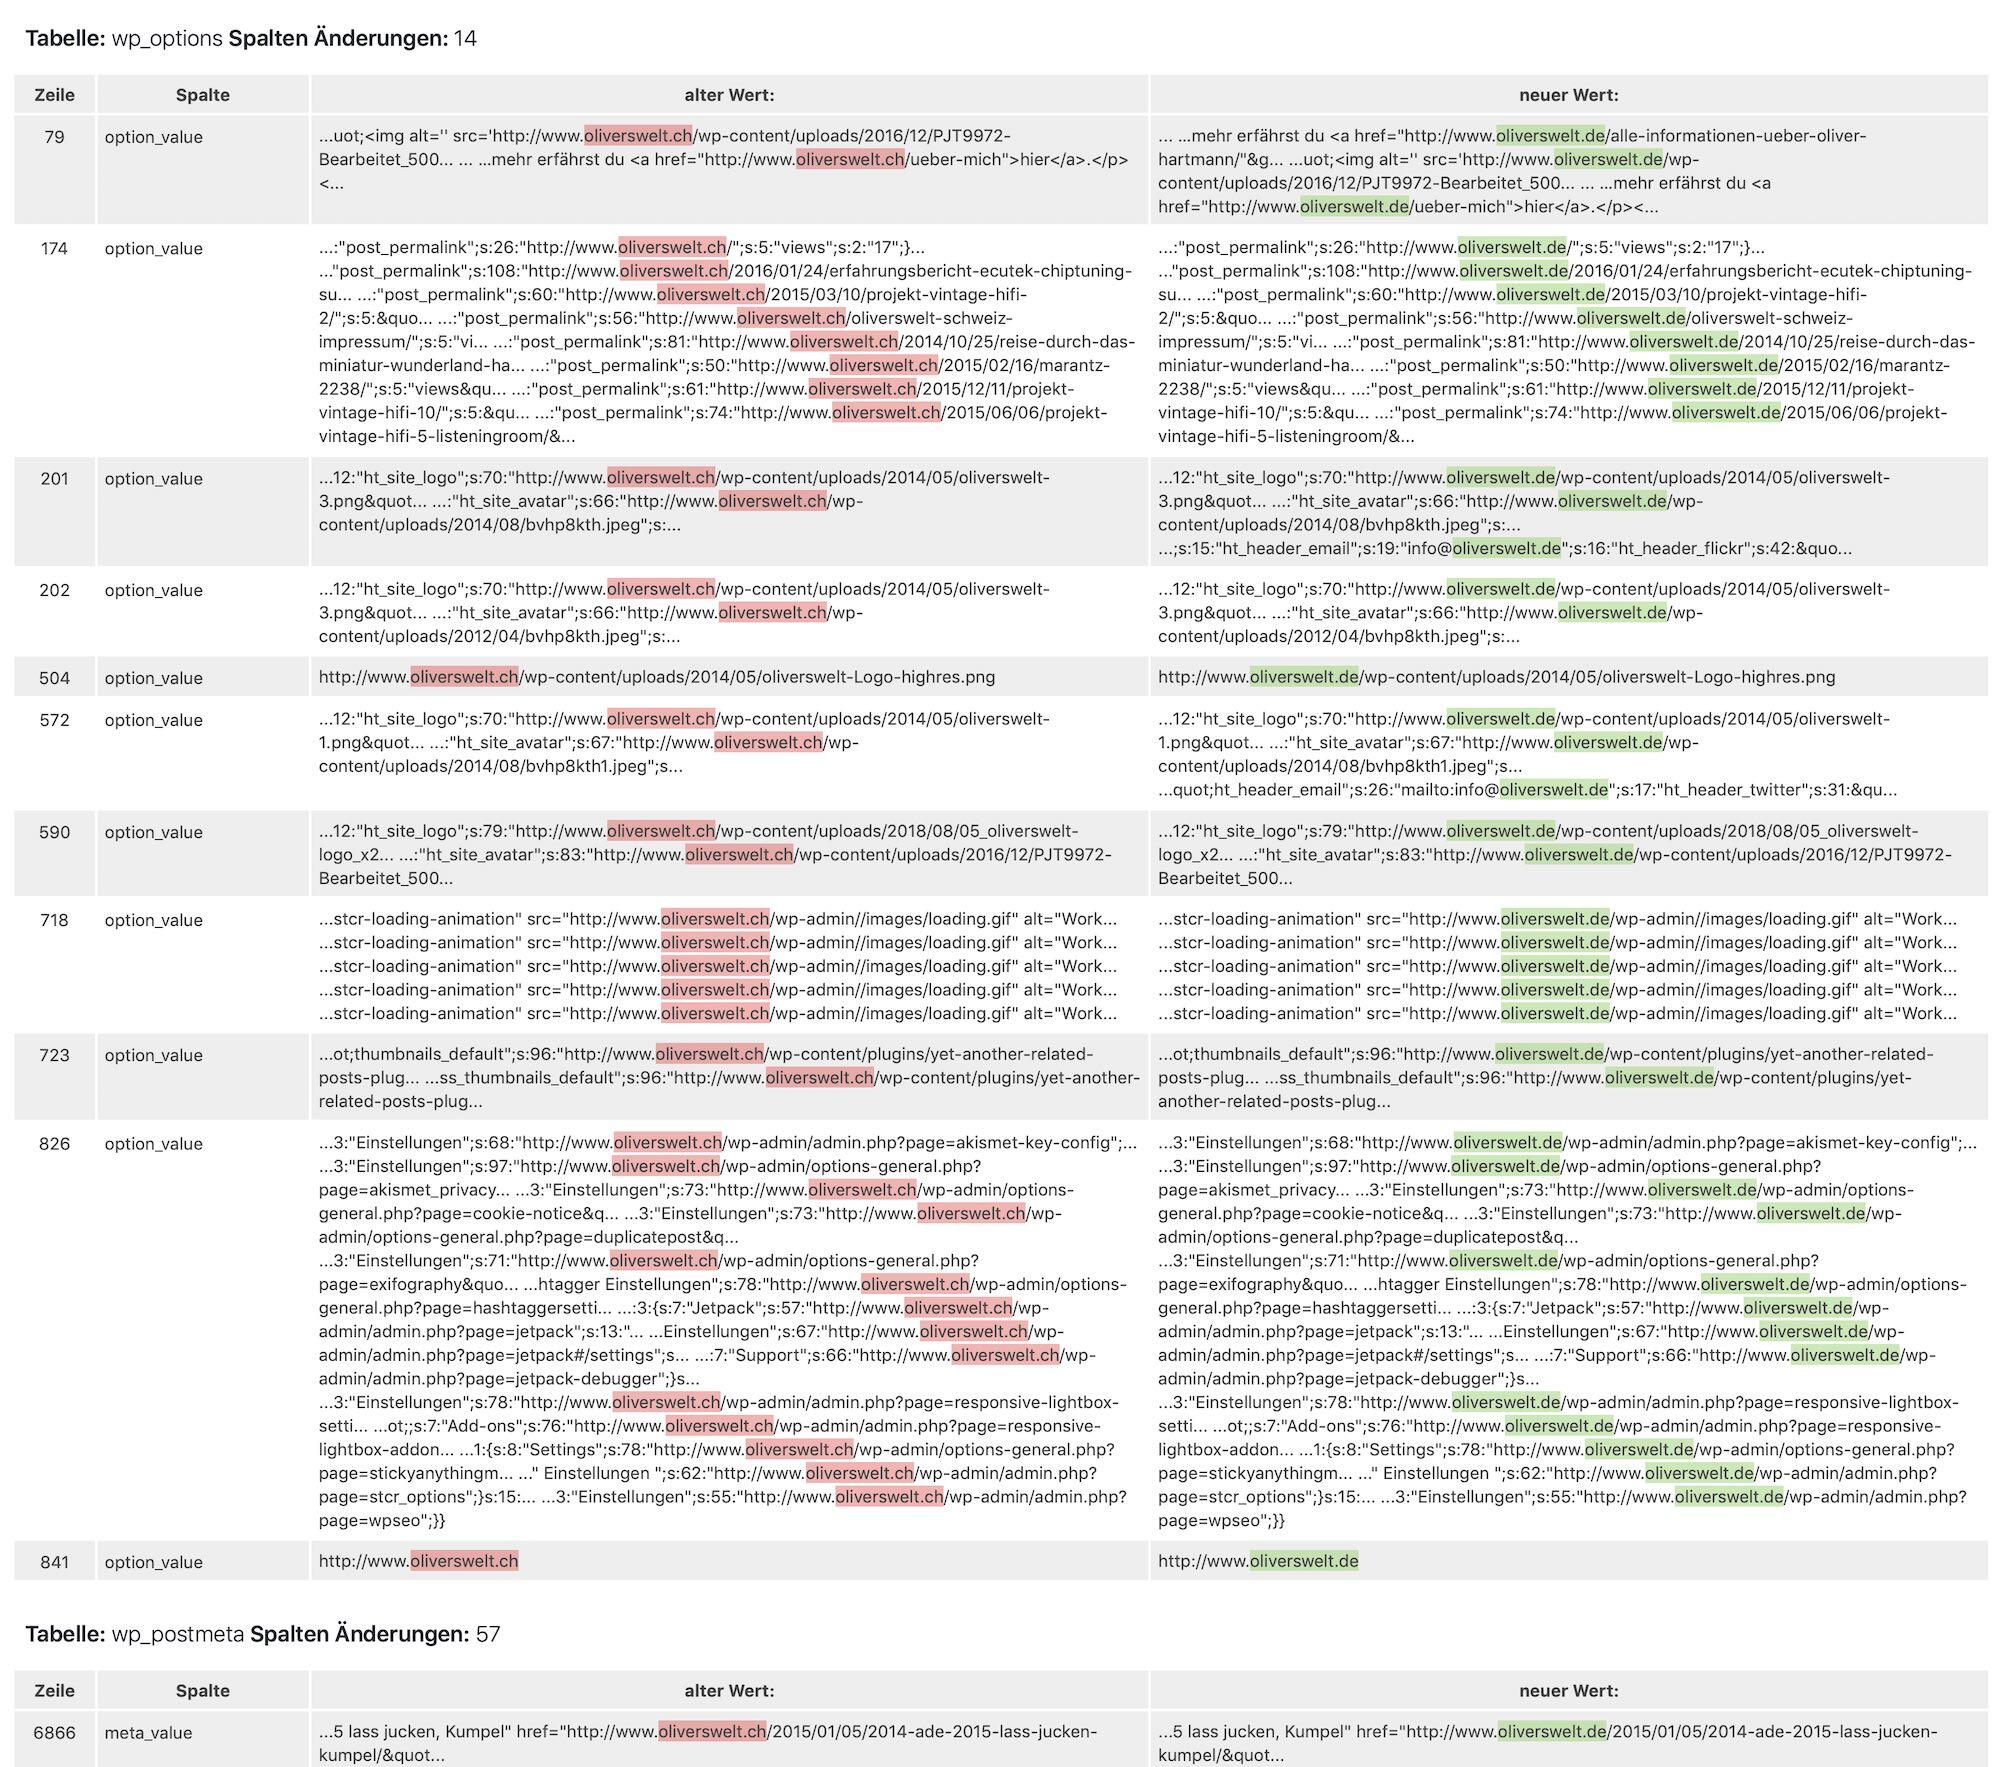Click row number 718 cell
The width and height of the screenshot is (2000, 1767).
click(54, 920)
